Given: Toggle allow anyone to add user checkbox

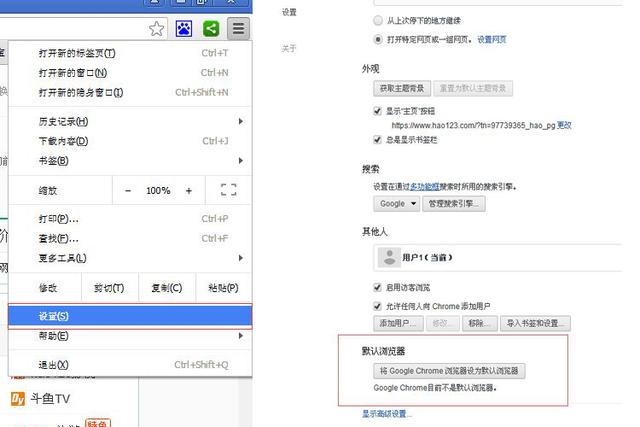Looking at the screenshot, I should coord(378,306).
